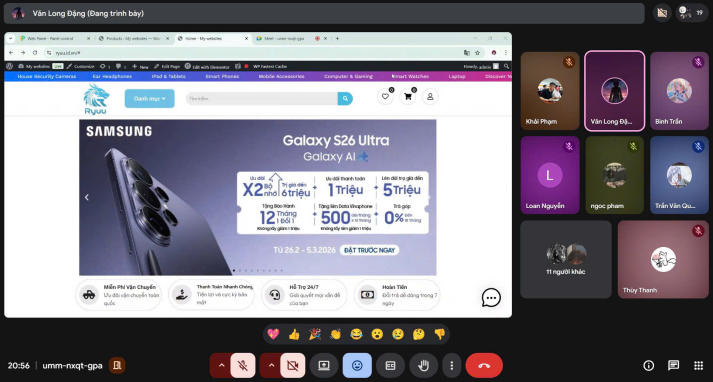The width and height of the screenshot is (713, 382).
Task: Send the surprised face reaction
Action: (x=377, y=334)
